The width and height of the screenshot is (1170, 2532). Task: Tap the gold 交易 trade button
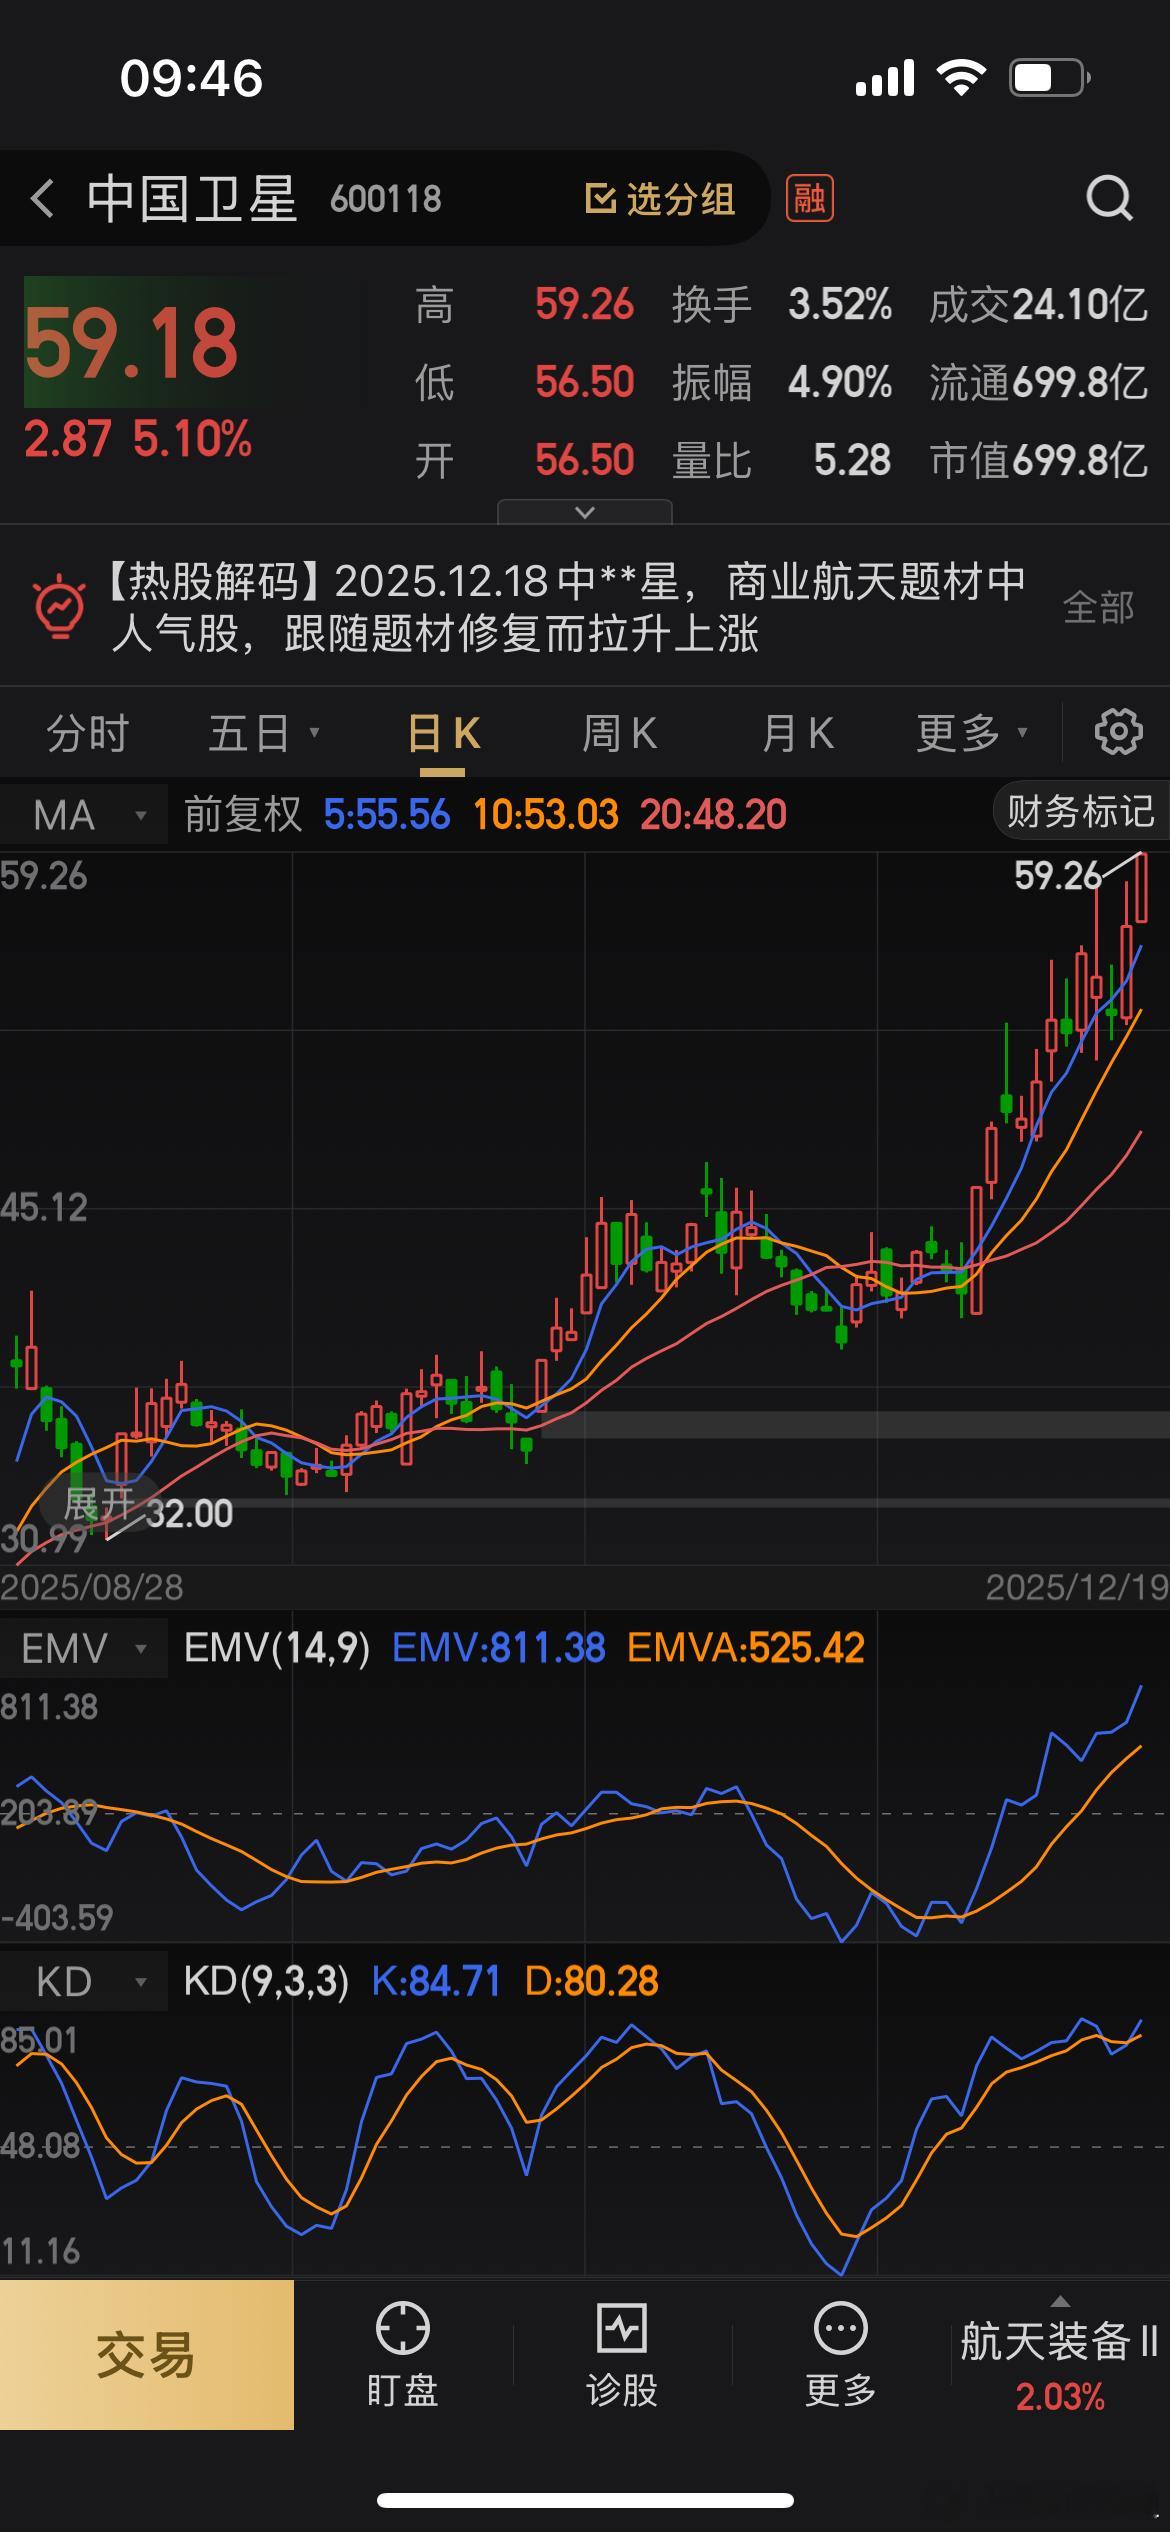[x=147, y=2354]
